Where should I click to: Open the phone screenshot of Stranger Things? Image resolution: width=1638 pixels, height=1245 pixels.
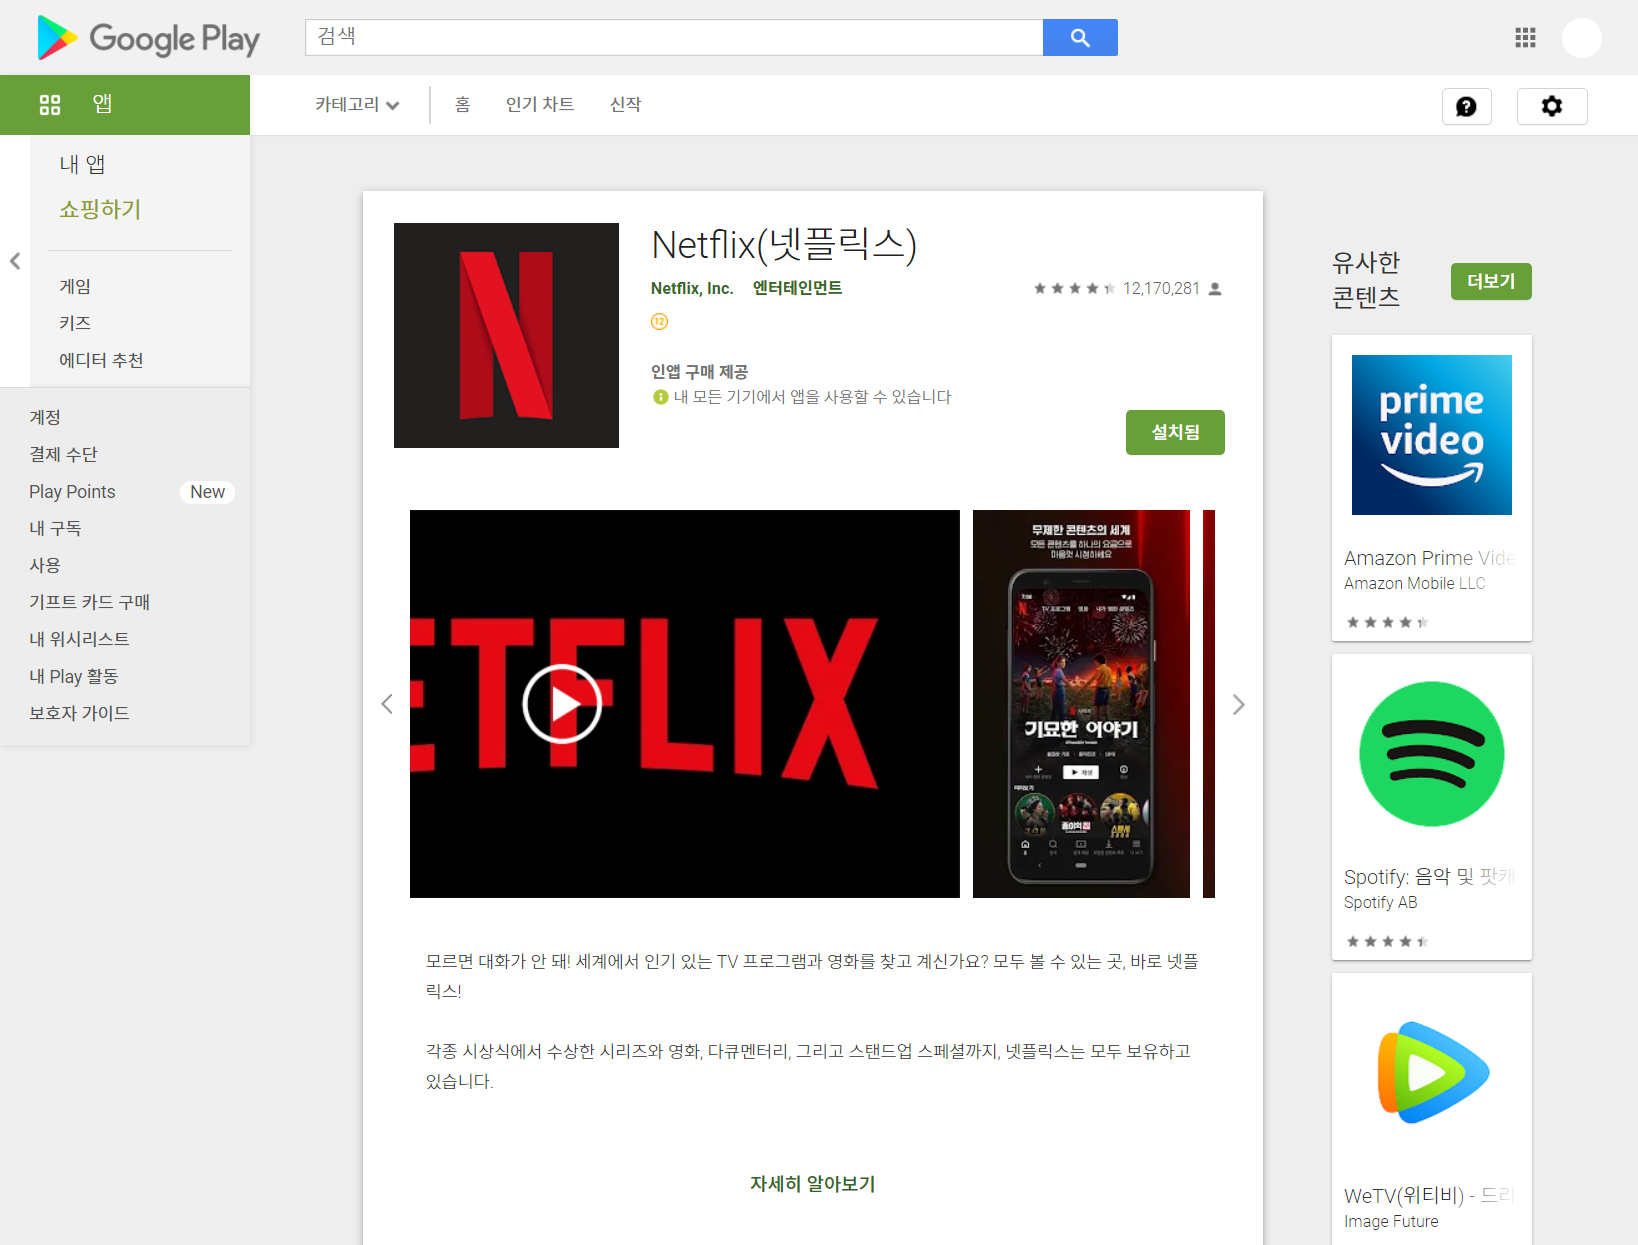pyautogui.click(x=1081, y=704)
